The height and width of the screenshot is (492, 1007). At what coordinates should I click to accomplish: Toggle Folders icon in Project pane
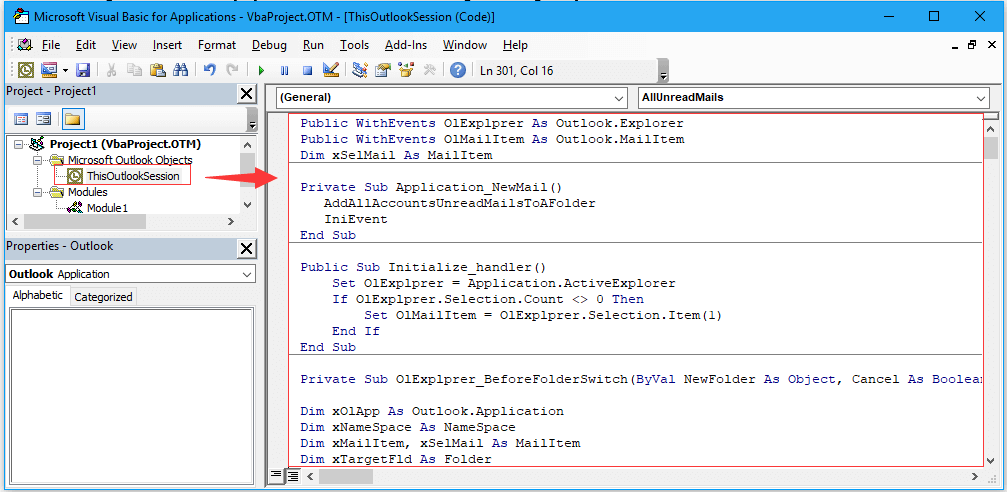(x=73, y=119)
